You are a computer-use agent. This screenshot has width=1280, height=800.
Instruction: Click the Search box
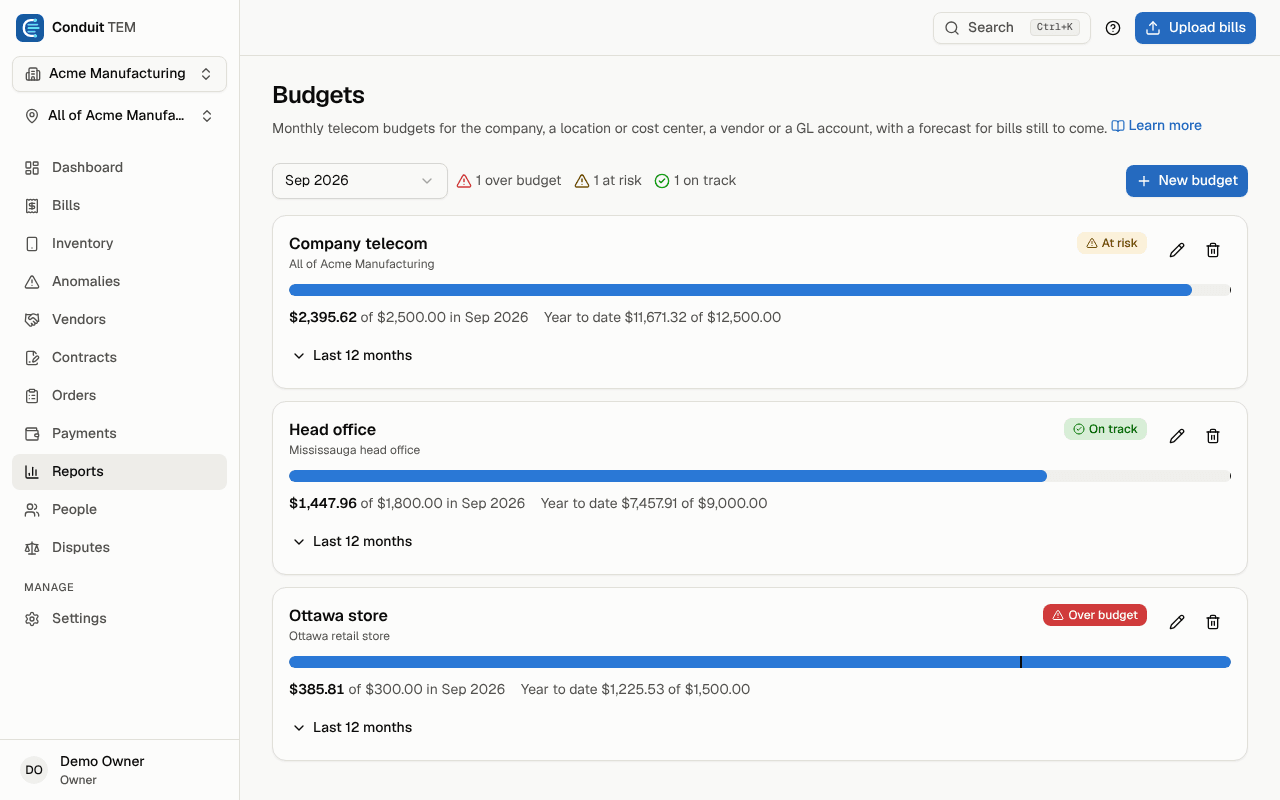(1012, 28)
